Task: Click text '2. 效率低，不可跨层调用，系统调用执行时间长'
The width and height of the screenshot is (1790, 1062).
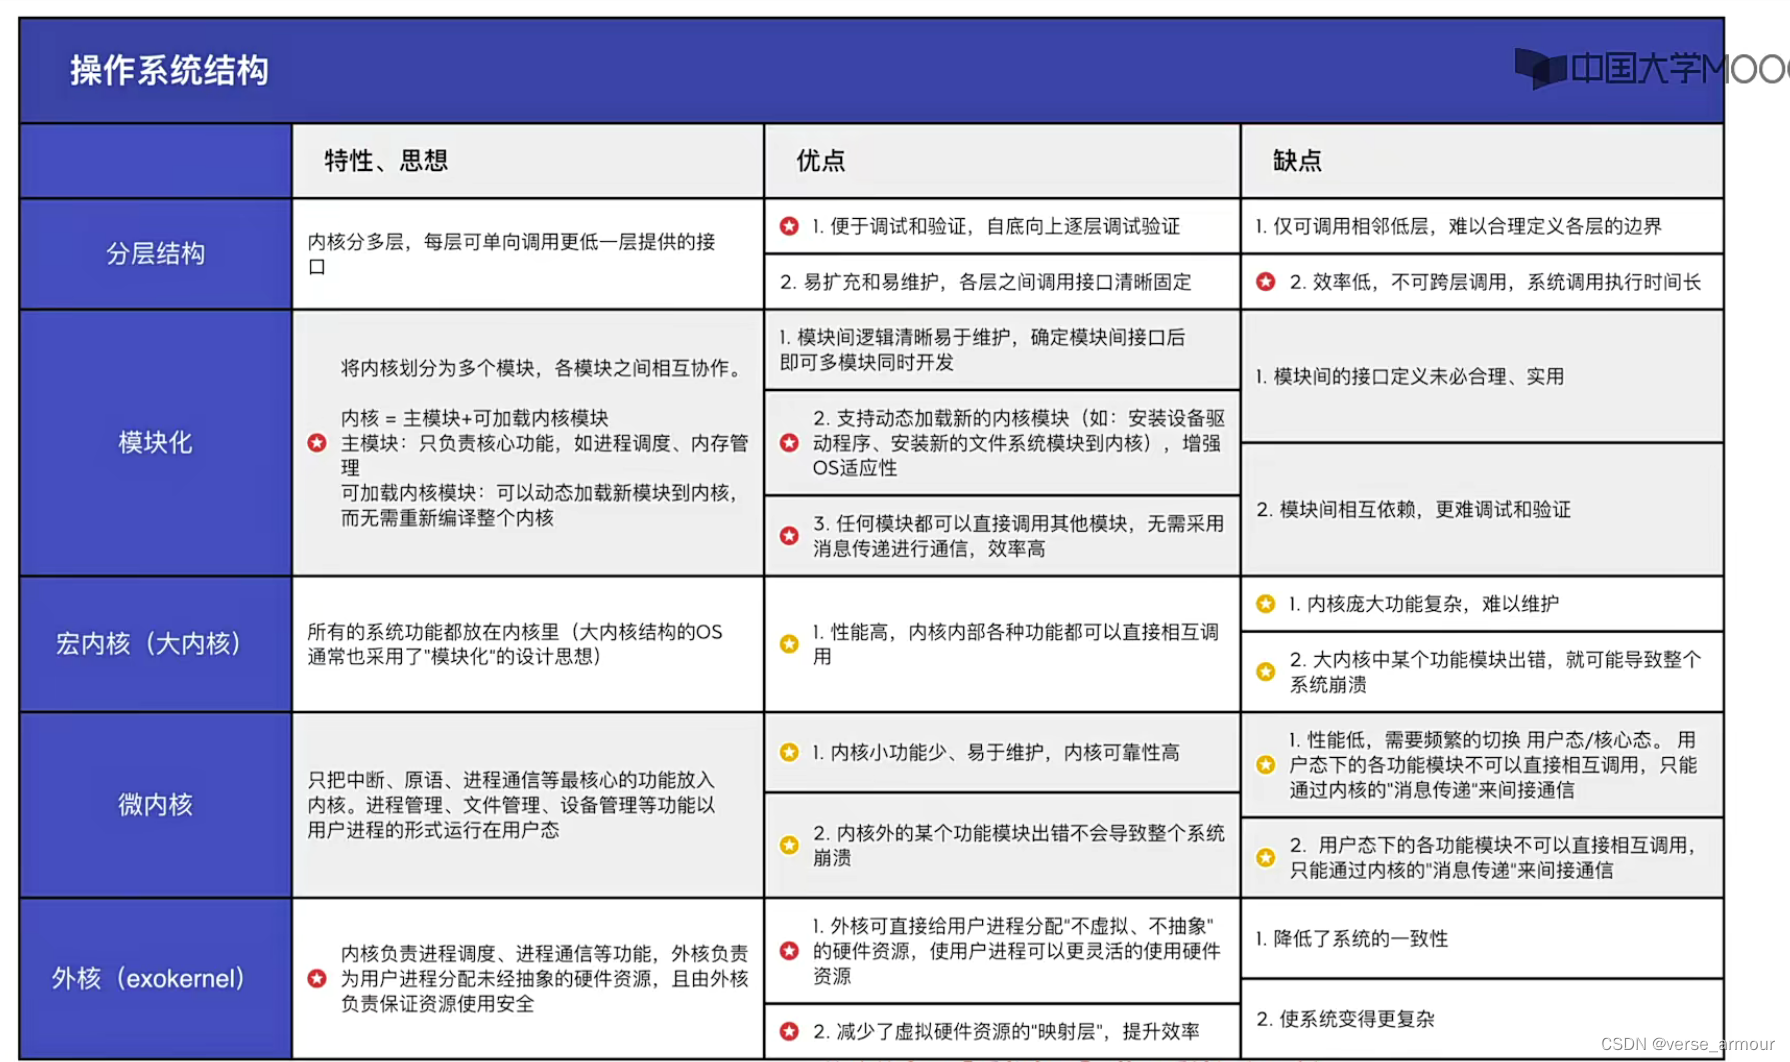Action: pyautogui.click(x=1495, y=282)
